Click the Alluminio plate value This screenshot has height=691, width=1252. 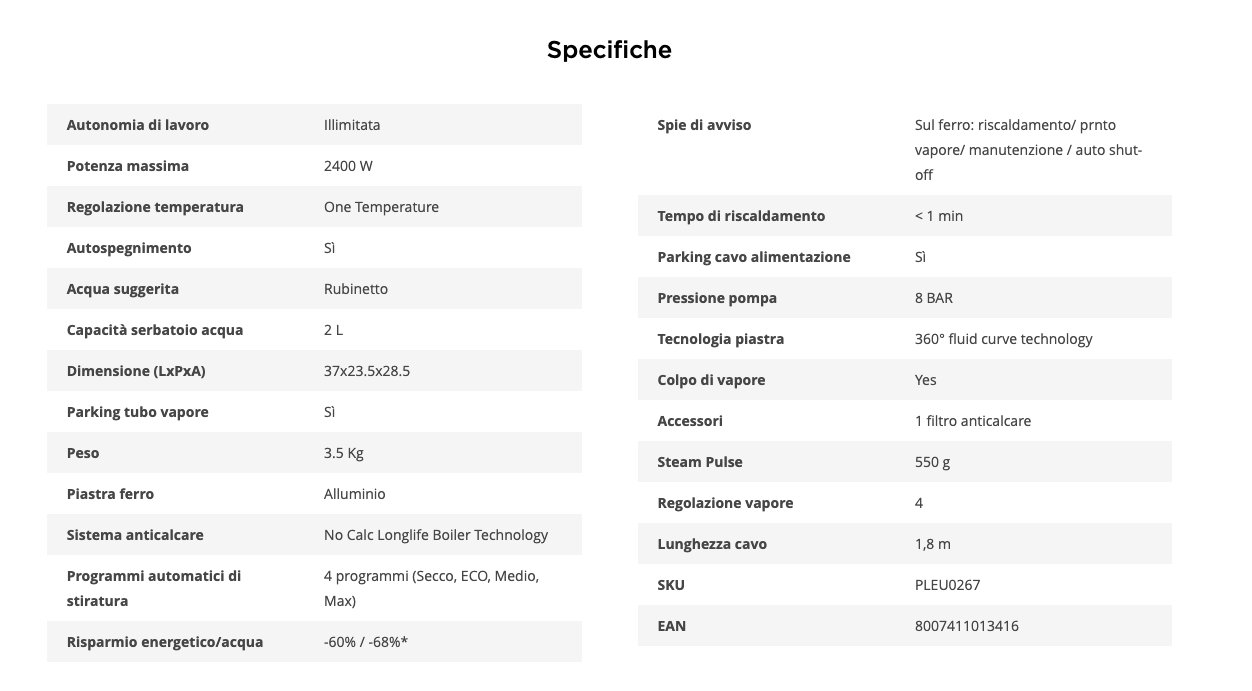pyautogui.click(x=354, y=494)
